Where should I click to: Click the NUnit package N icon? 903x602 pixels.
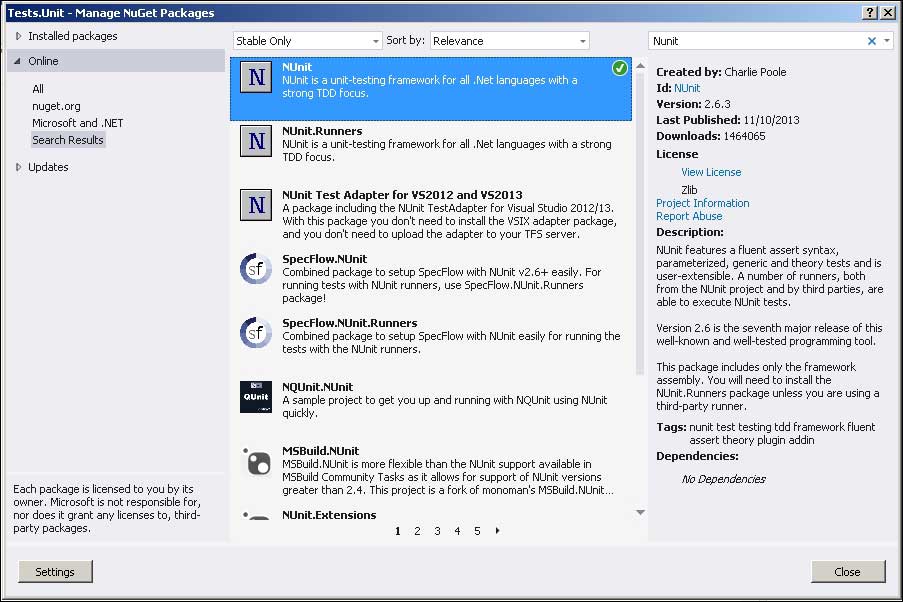tap(256, 77)
